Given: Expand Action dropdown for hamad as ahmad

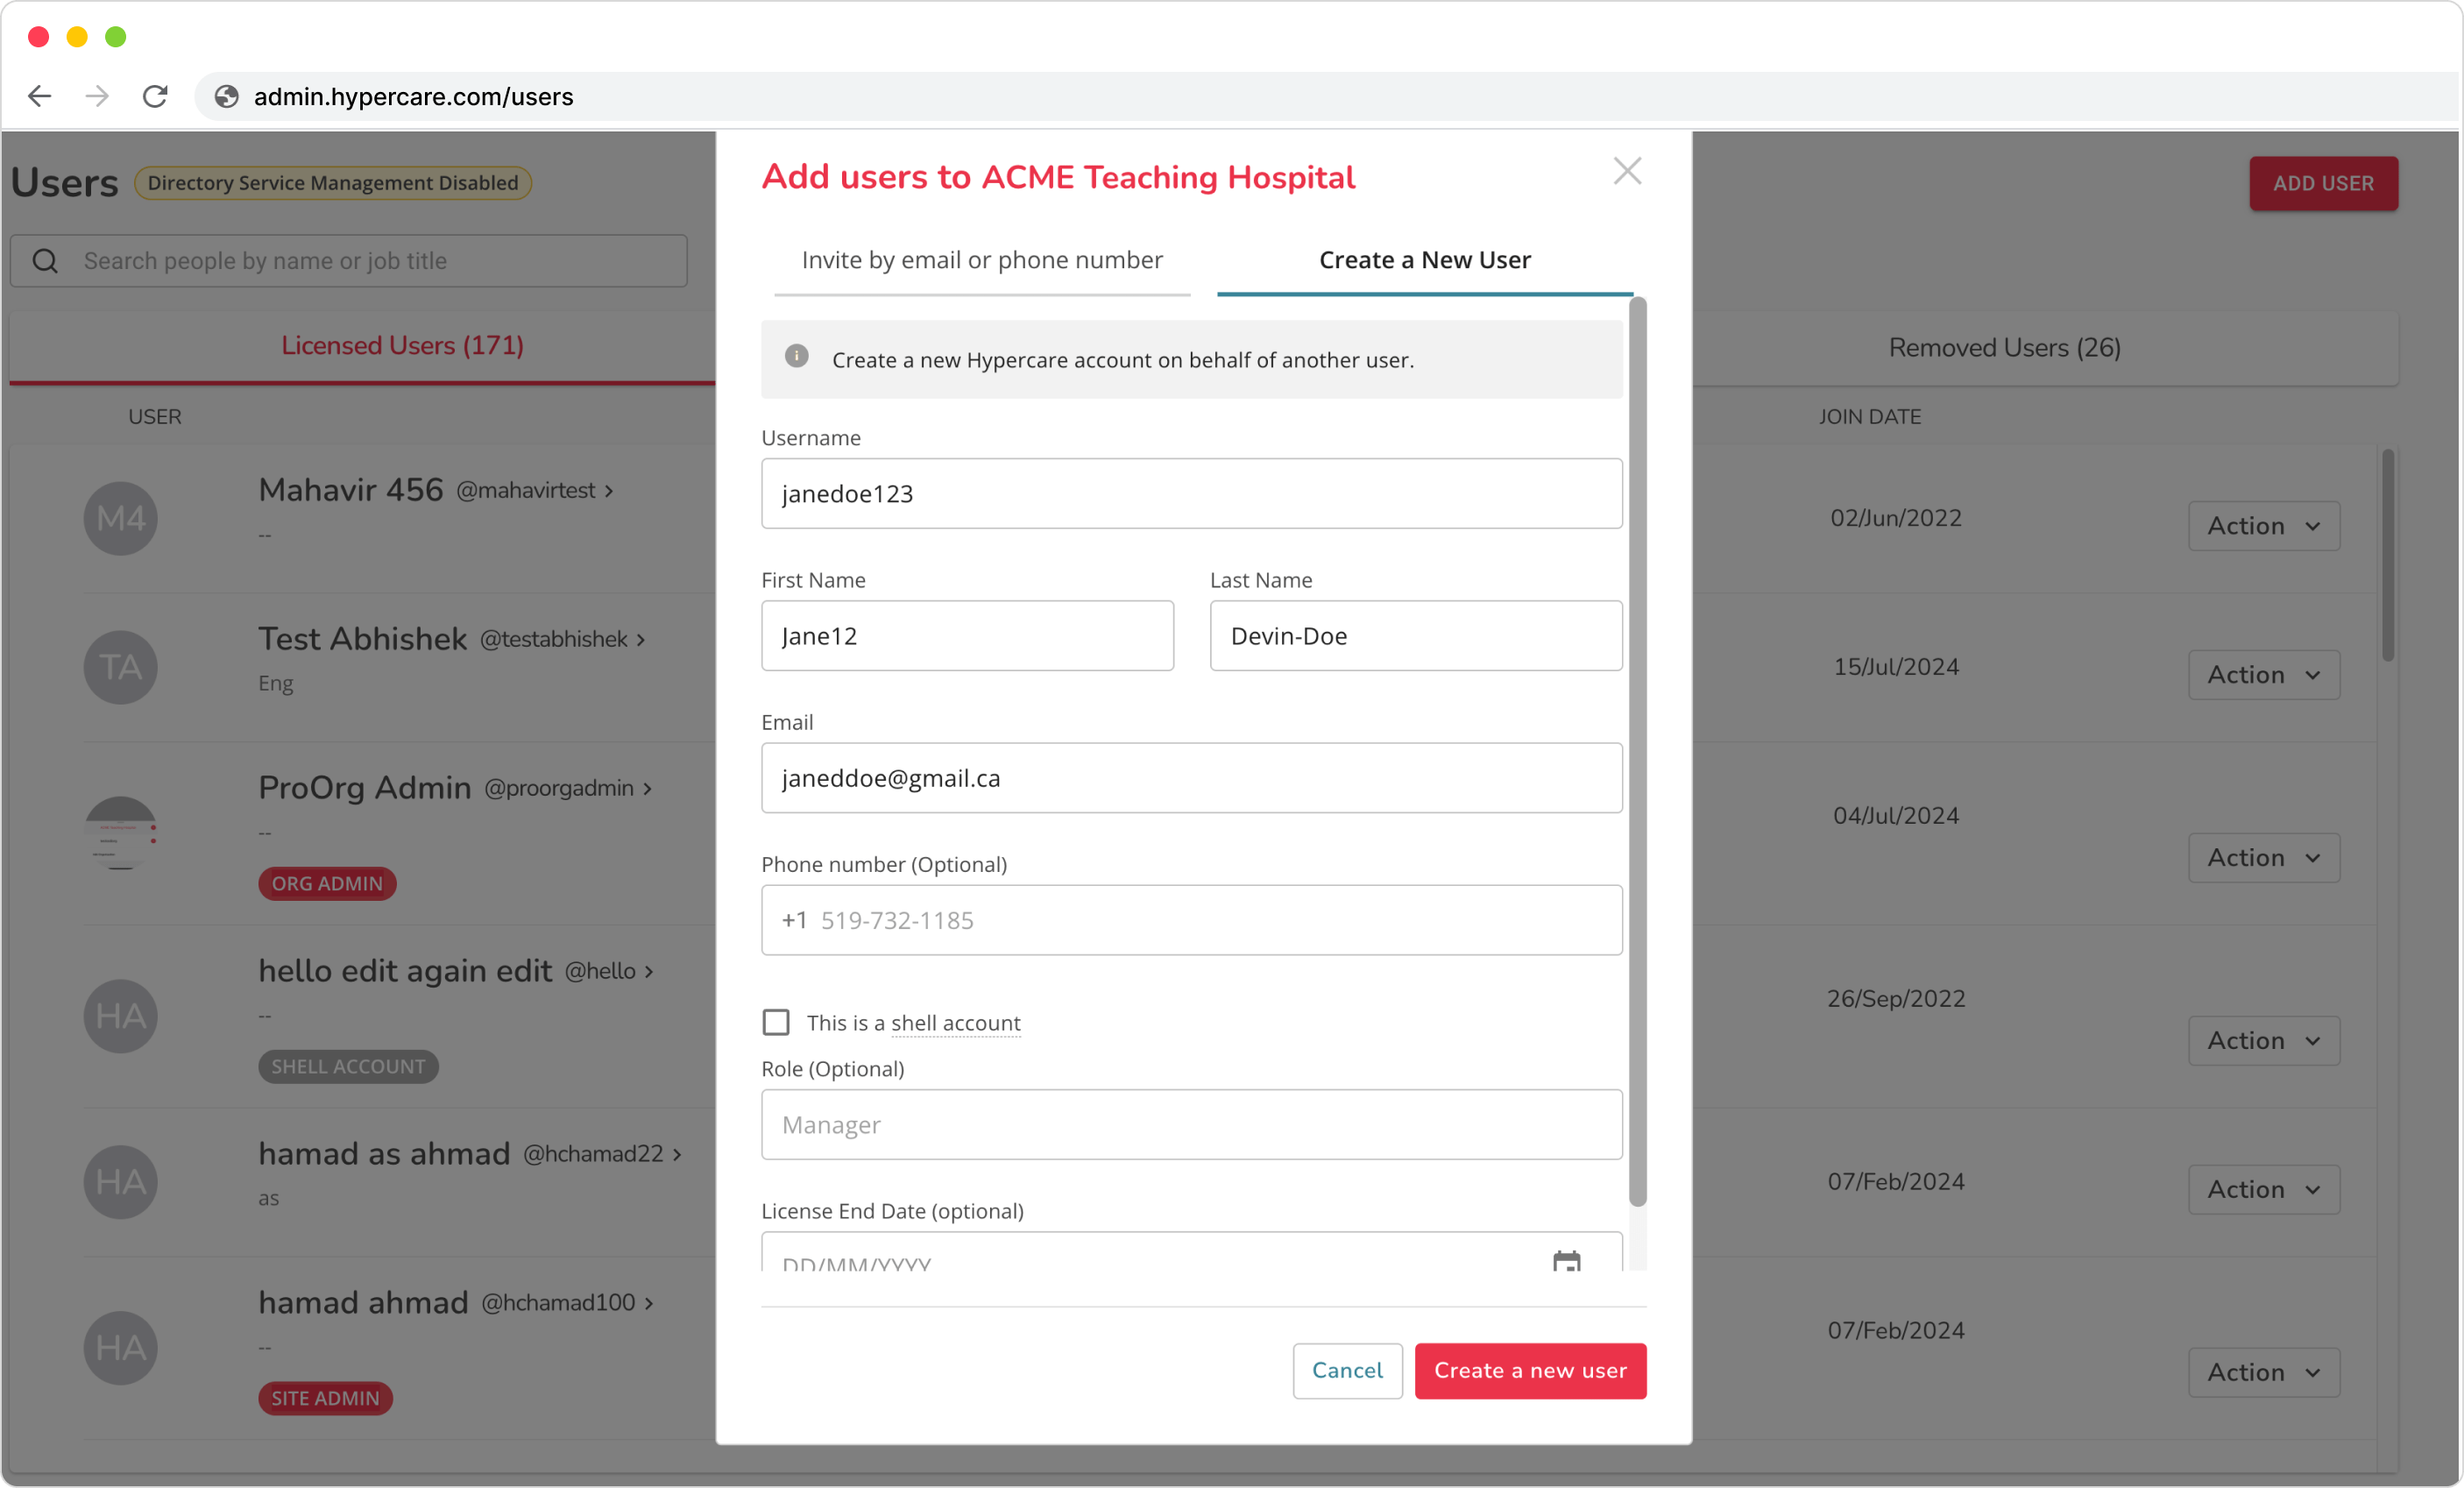Looking at the screenshot, I should click(2264, 1190).
